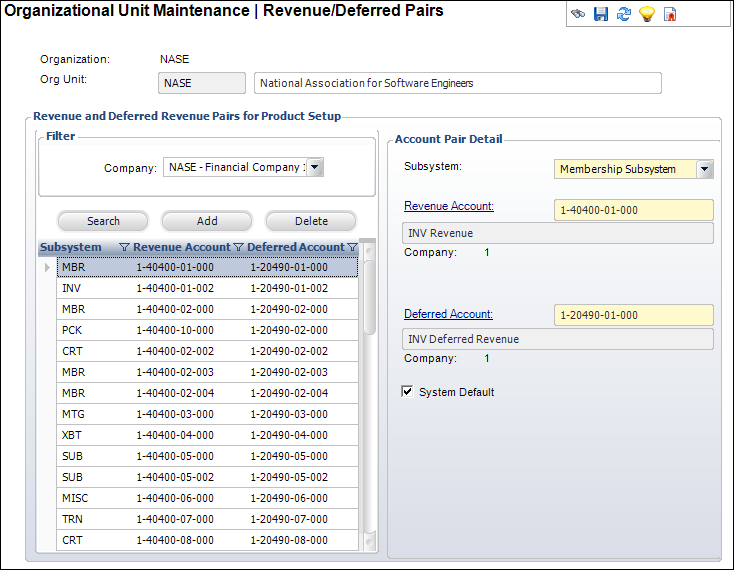Click the grid's vertical scrollbar thumb
The width and height of the screenshot is (734, 570).
click(x=369, y=297)
